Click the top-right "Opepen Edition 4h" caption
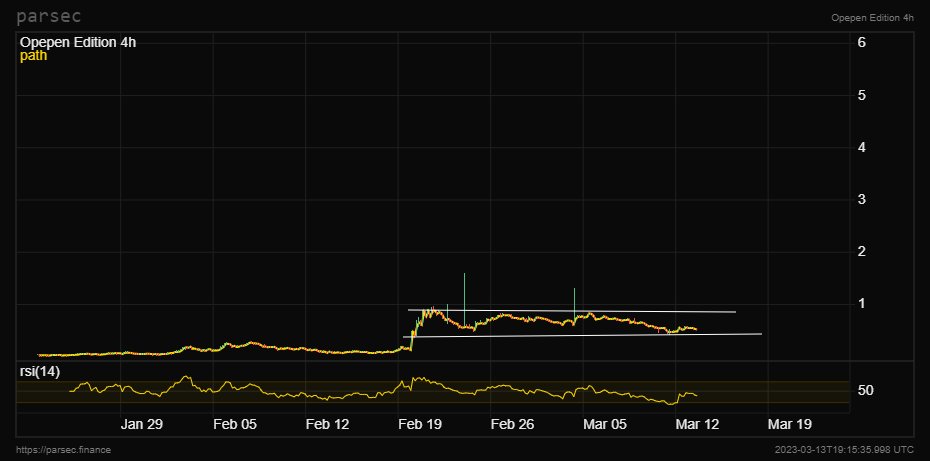The height and width of the screenshot is (461, 930). [x=872, y=18]
